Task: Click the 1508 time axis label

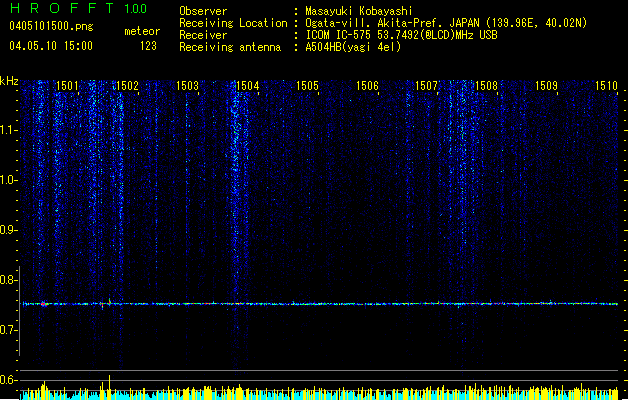Action: (486, 86)
